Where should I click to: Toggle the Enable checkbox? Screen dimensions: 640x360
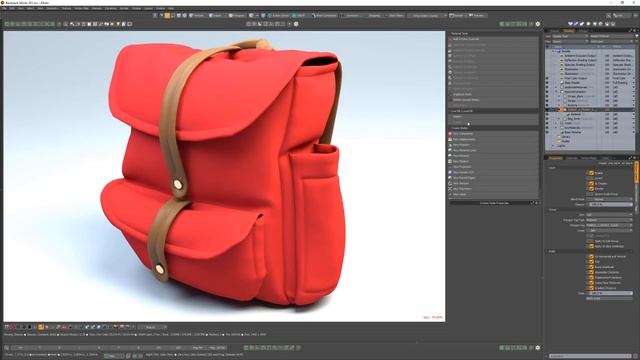coord(591,173)
